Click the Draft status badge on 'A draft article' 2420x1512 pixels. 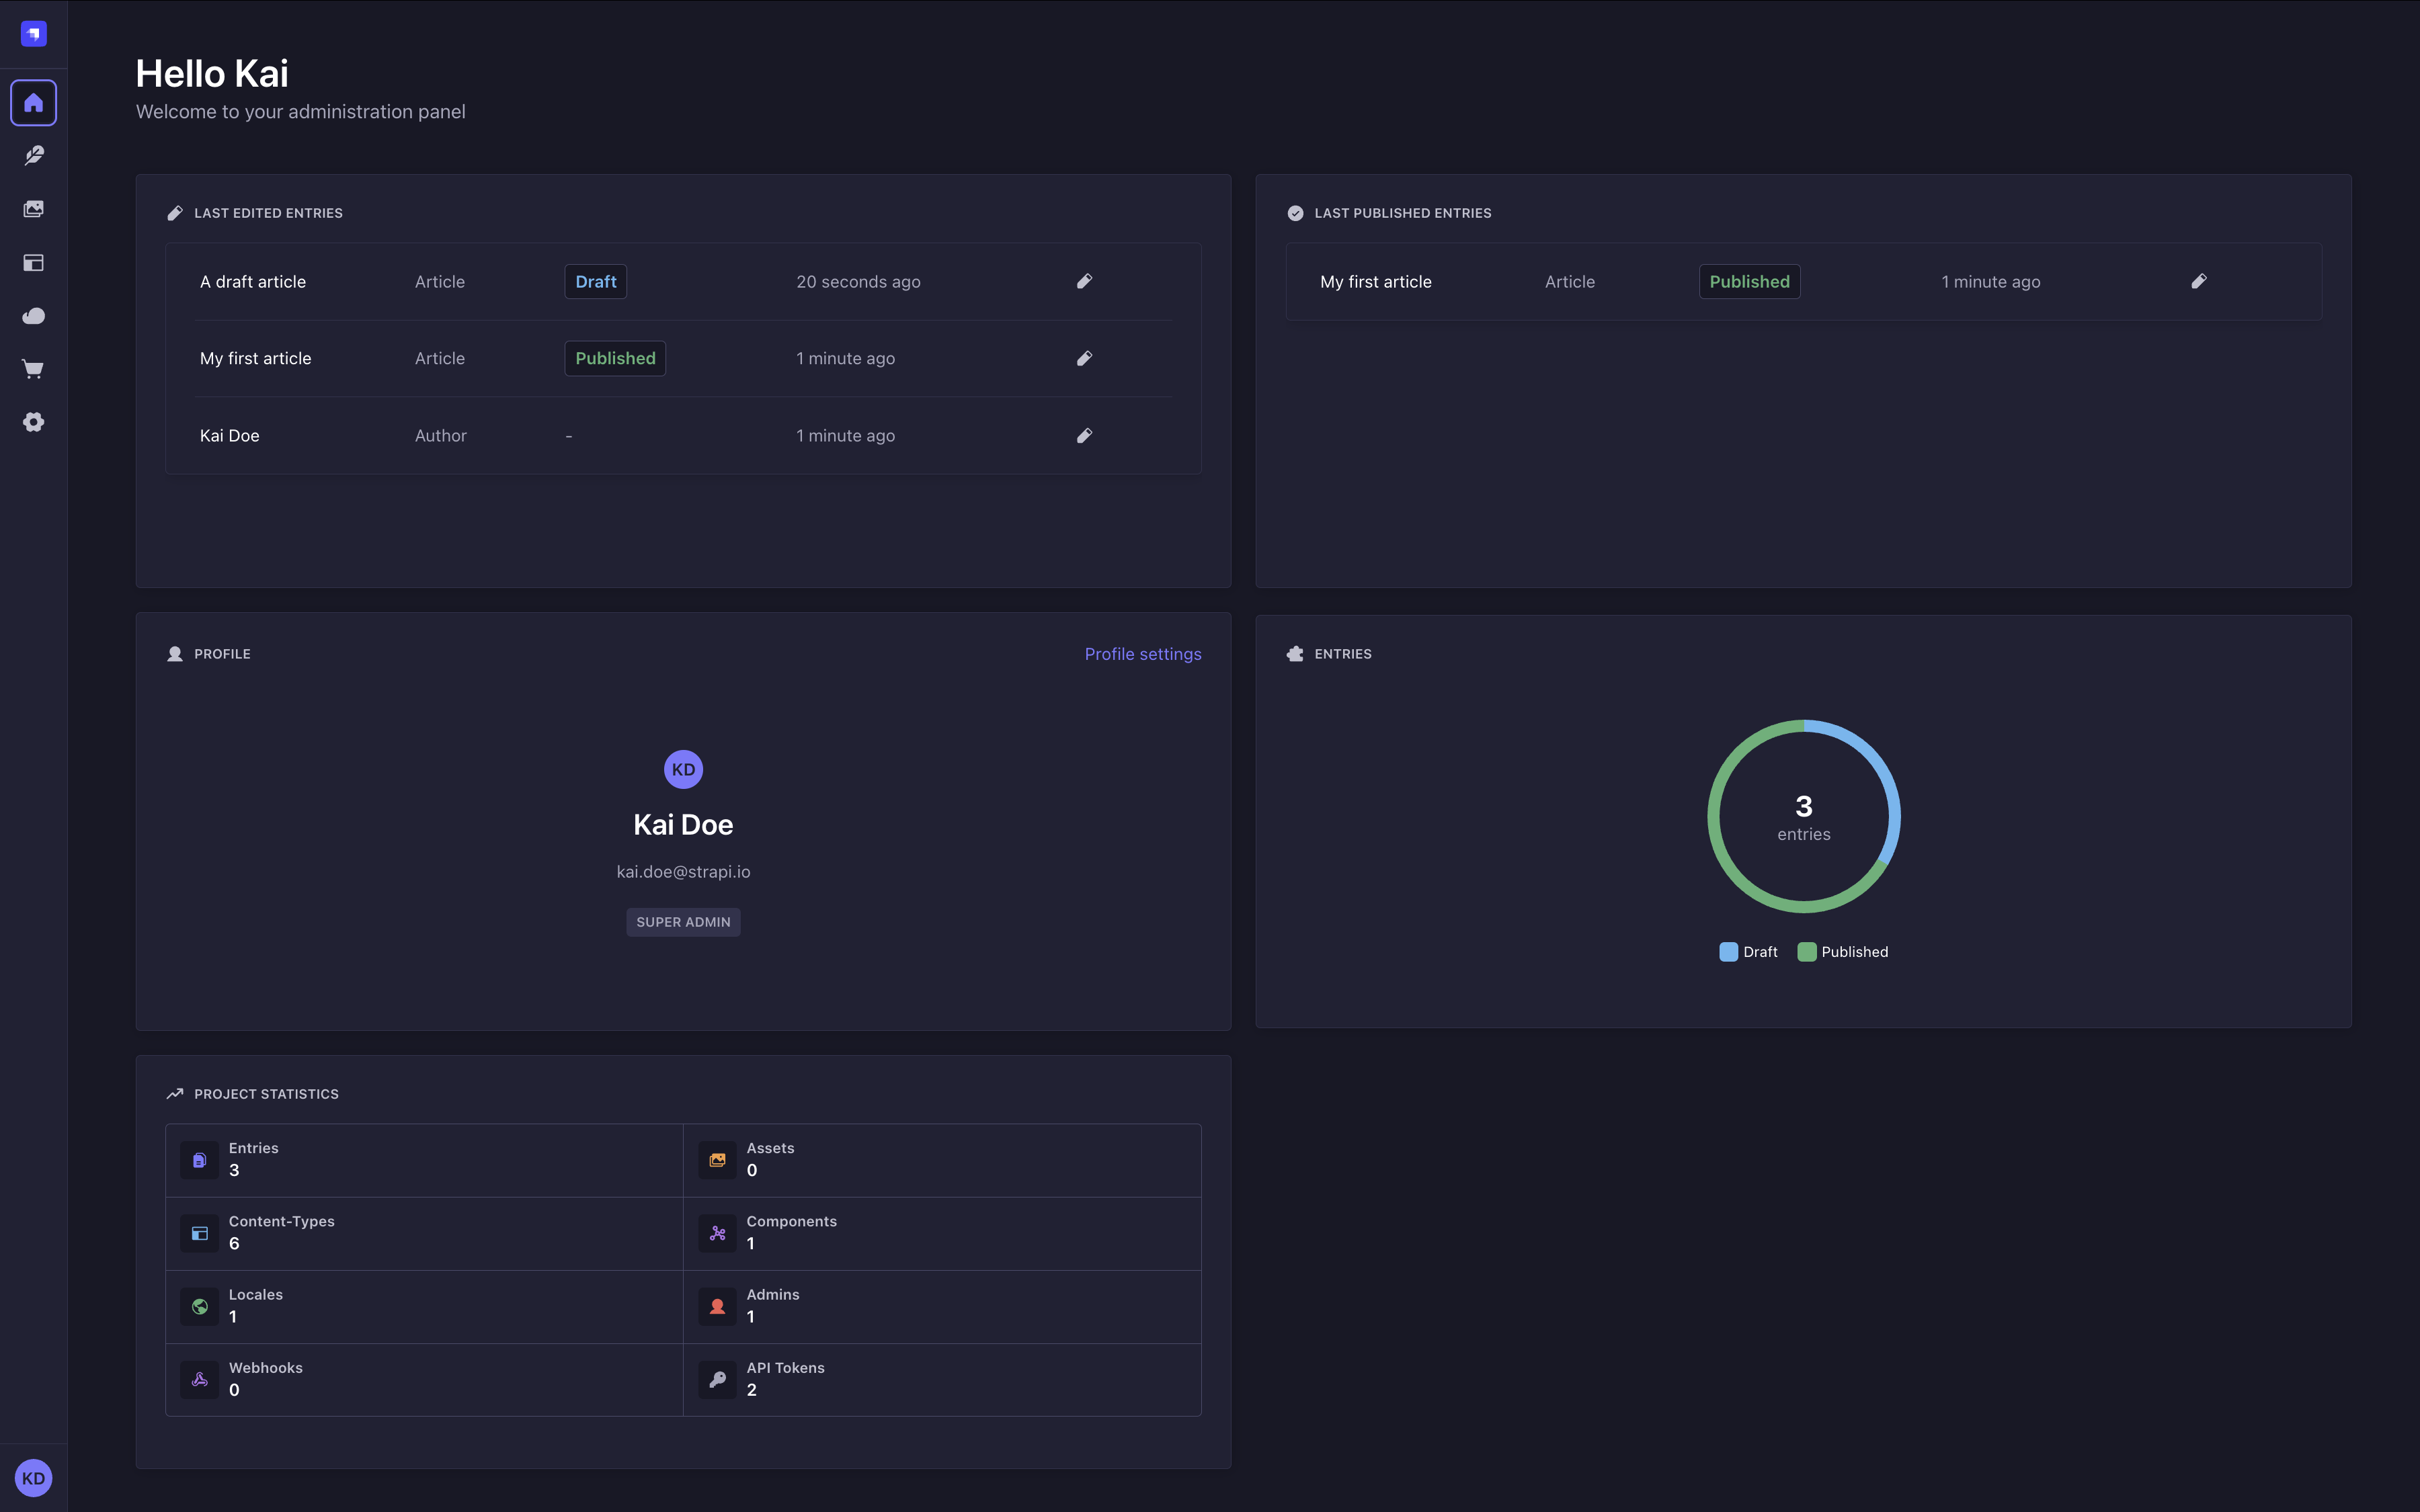click(595, 281)
